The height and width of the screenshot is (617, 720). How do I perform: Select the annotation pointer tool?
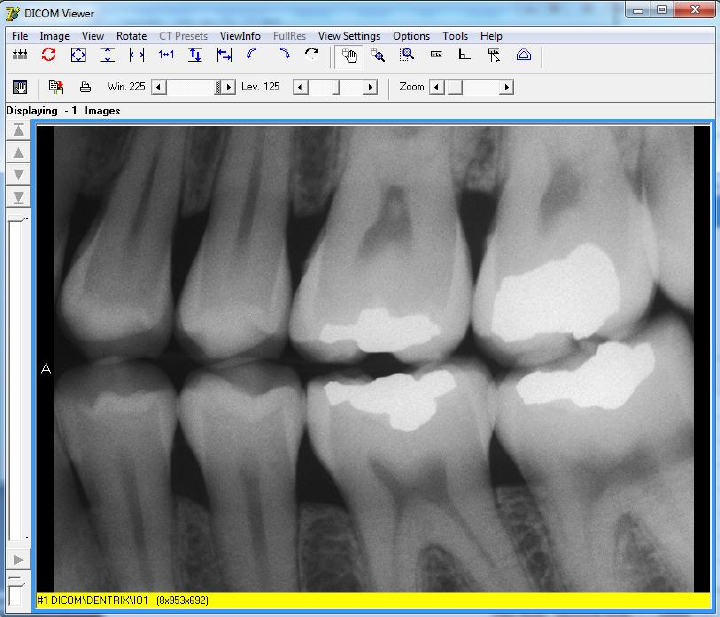(x=494, y=55)
